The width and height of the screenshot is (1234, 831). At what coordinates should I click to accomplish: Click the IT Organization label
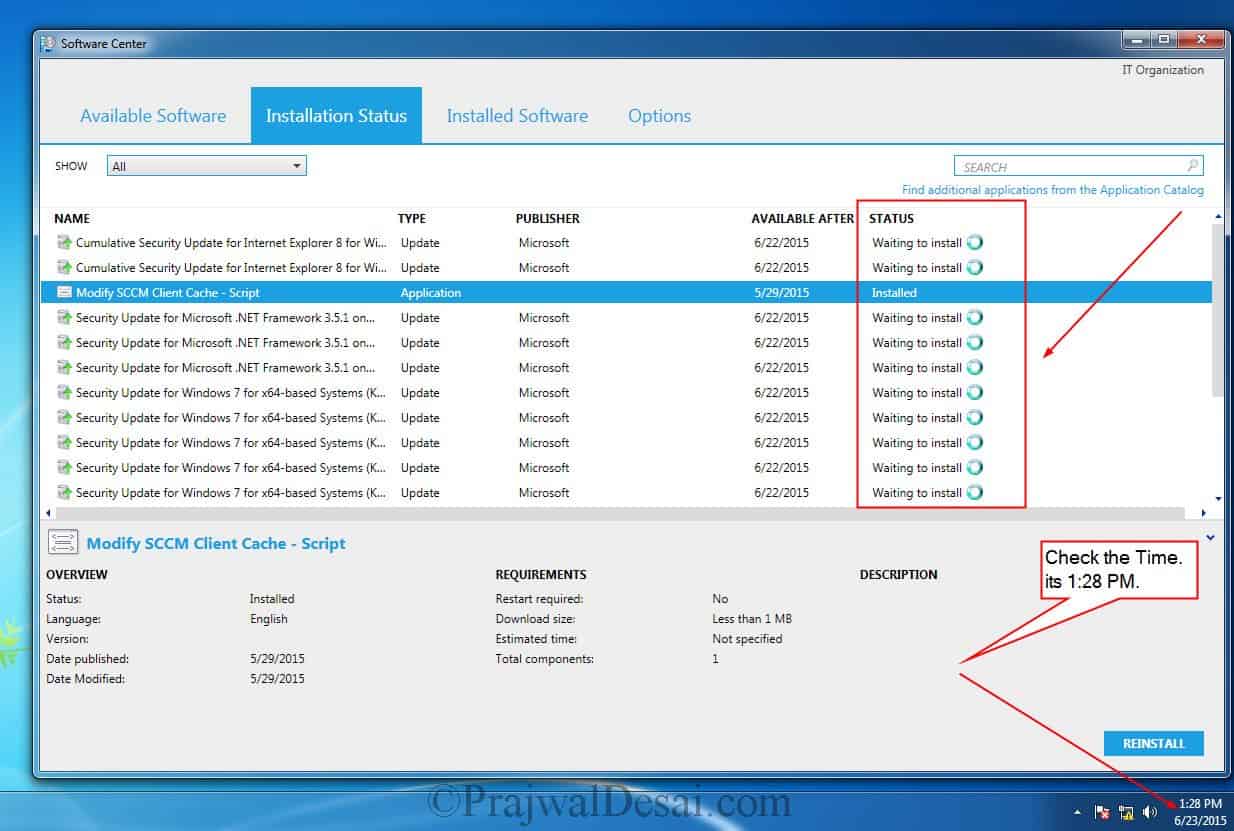tap(1163, 70)
